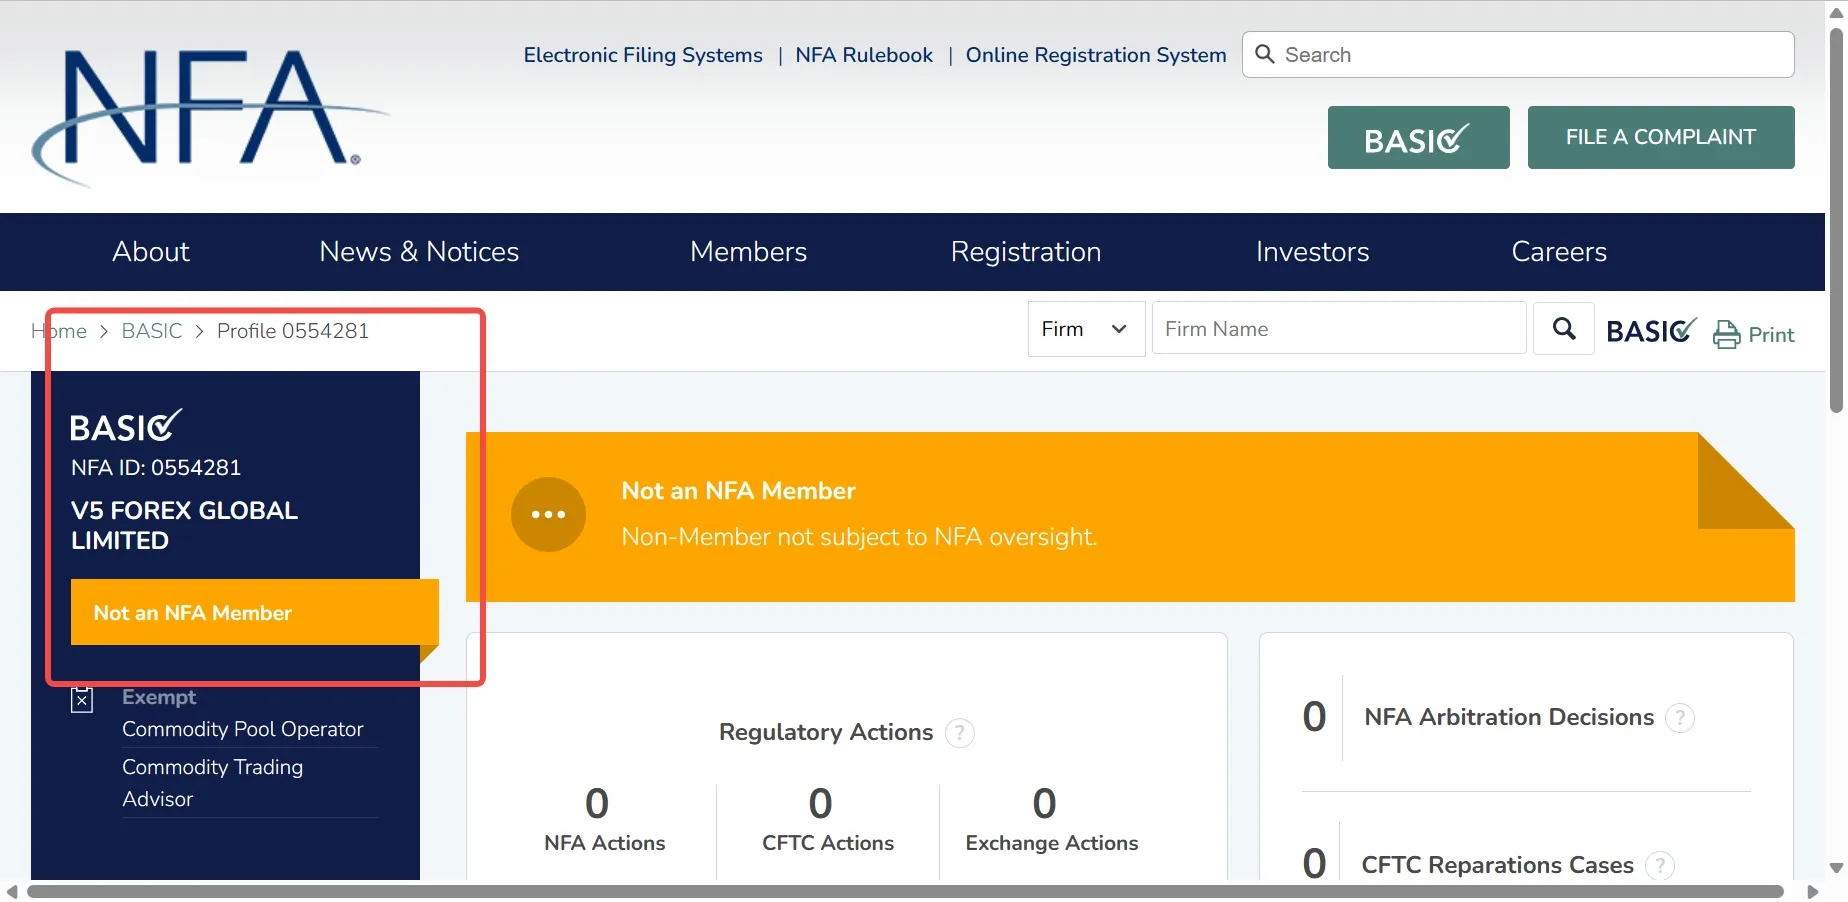
Task: Click the 'Commodity Pool Operator' sidebar entry
Action: tap(243, 729)
